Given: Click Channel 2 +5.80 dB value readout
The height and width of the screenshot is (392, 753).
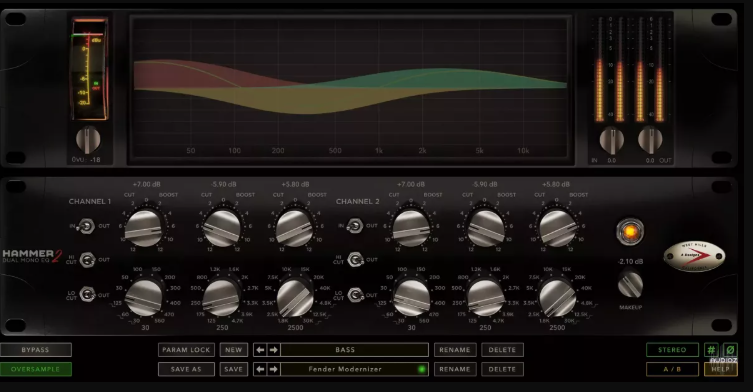Looking at the screenshot, I should [x=556, y=184].
